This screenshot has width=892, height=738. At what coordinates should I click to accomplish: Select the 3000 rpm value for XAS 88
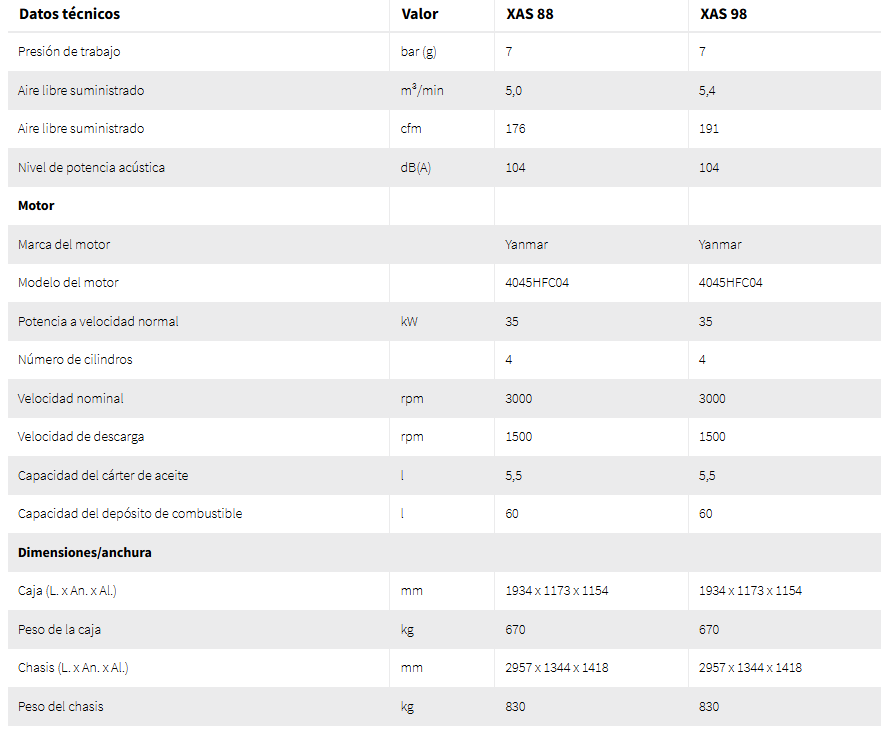(519, 398)
